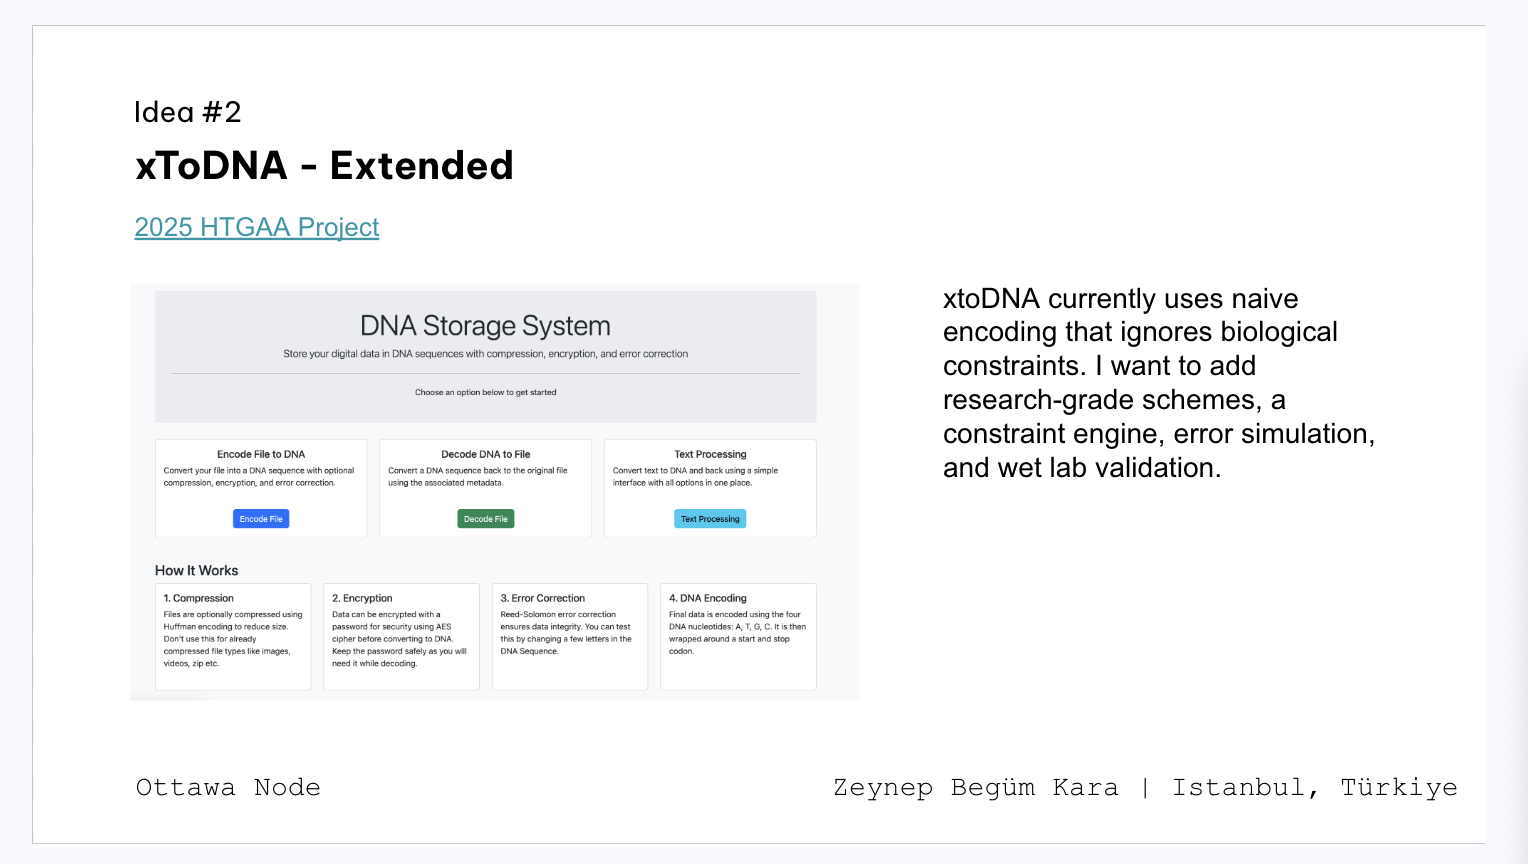
Task: Click the paragraph about naive encoding
Action: point(1158,383)
